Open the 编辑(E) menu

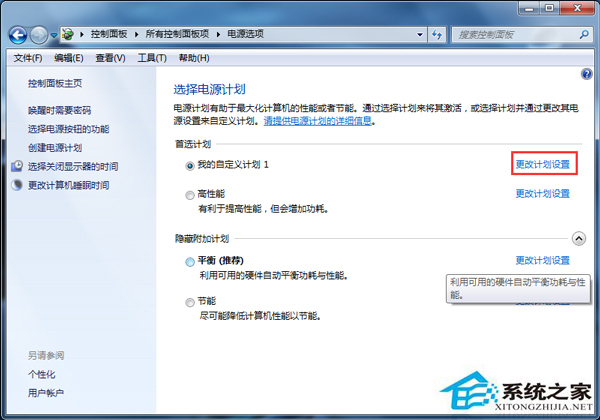pos(68,58)
